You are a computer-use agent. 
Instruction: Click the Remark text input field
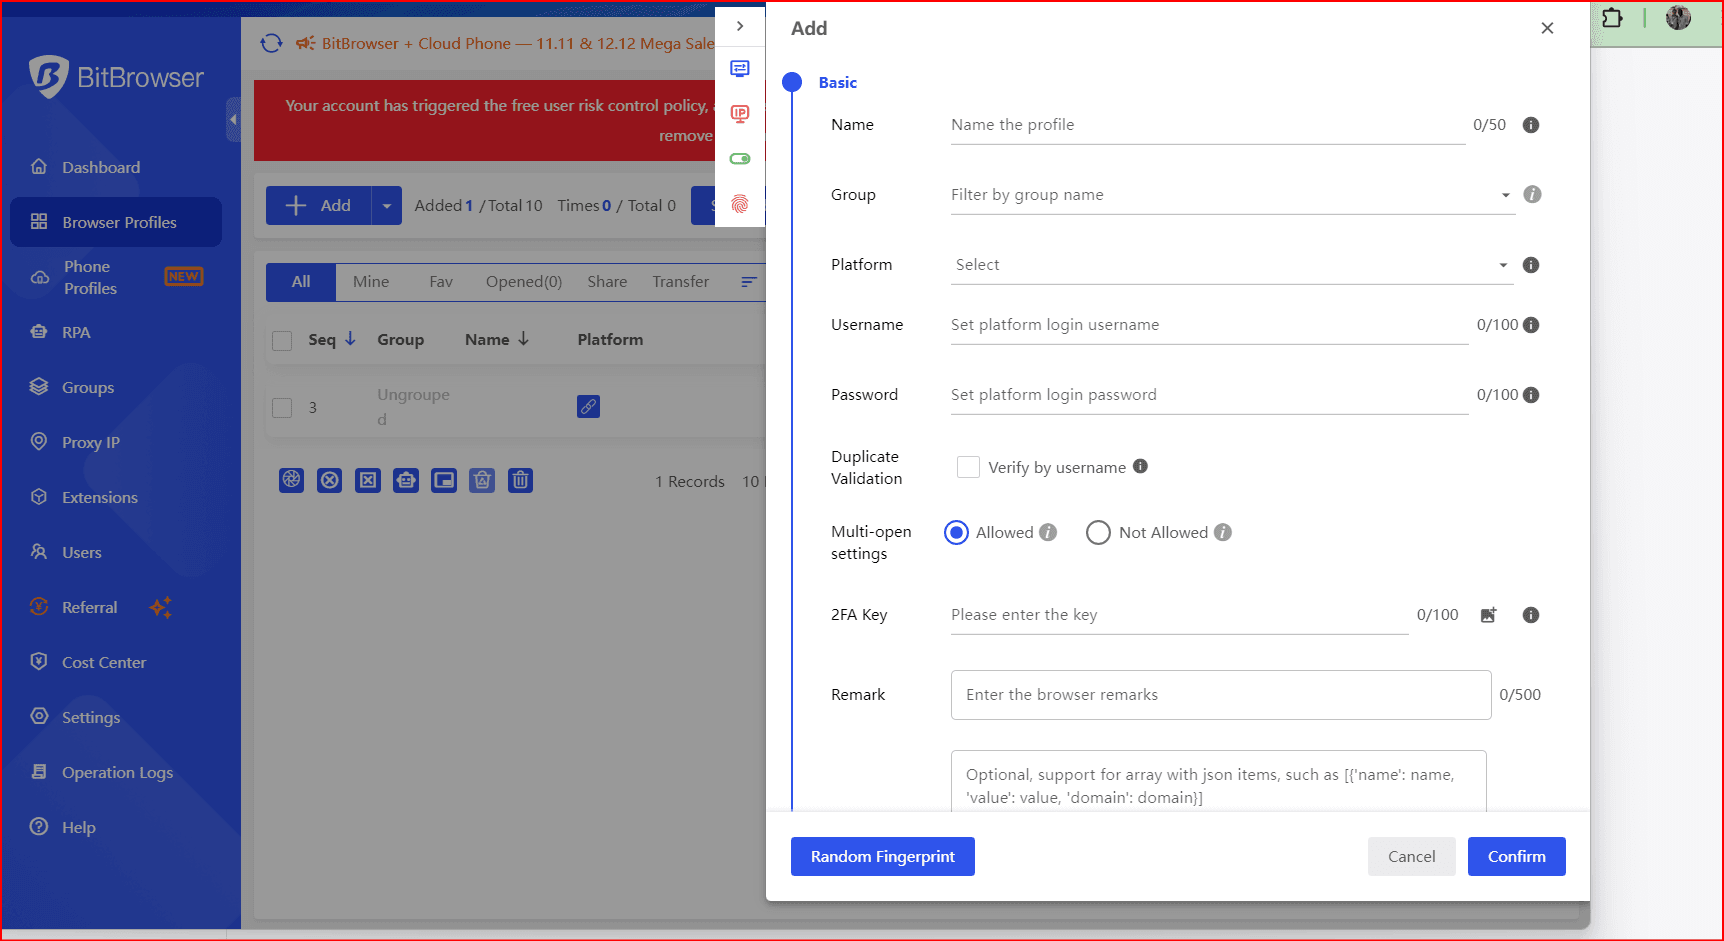pyautogui.click(x=1220, y=695)
